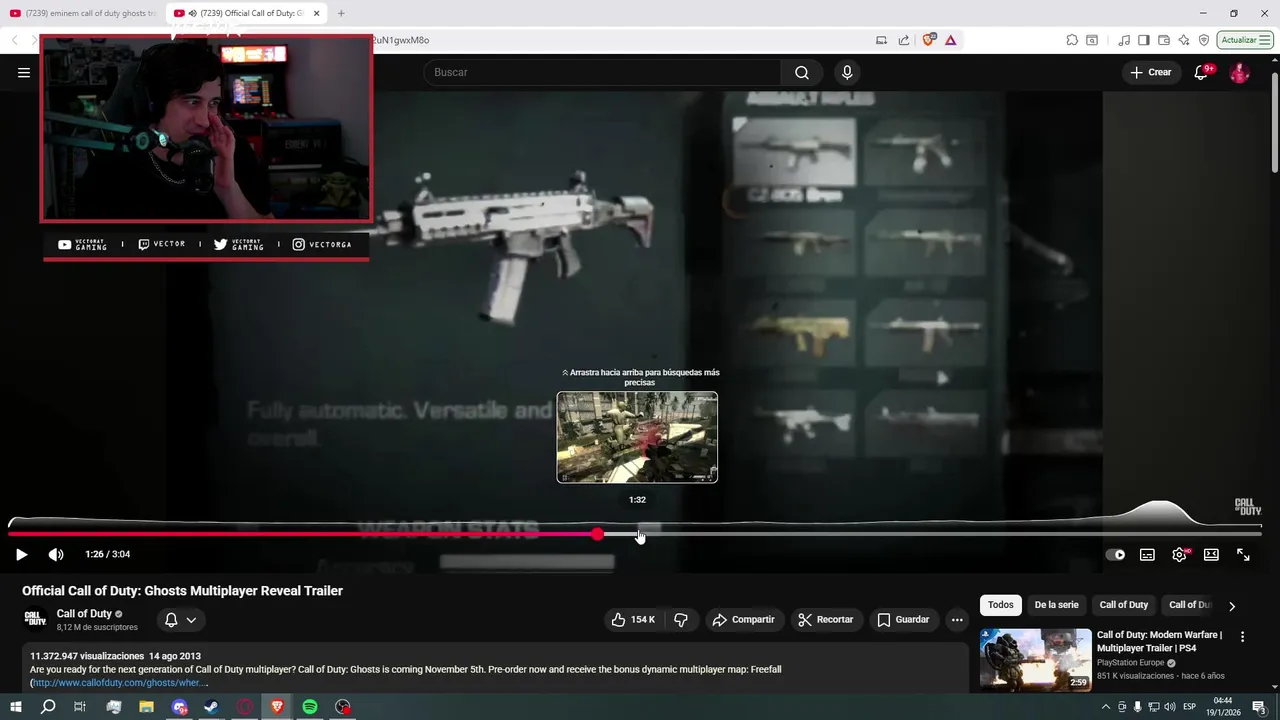Viewport: 1280px width, 720px height.
Task: Open the system volume speaker icon
Action: 1170,707
